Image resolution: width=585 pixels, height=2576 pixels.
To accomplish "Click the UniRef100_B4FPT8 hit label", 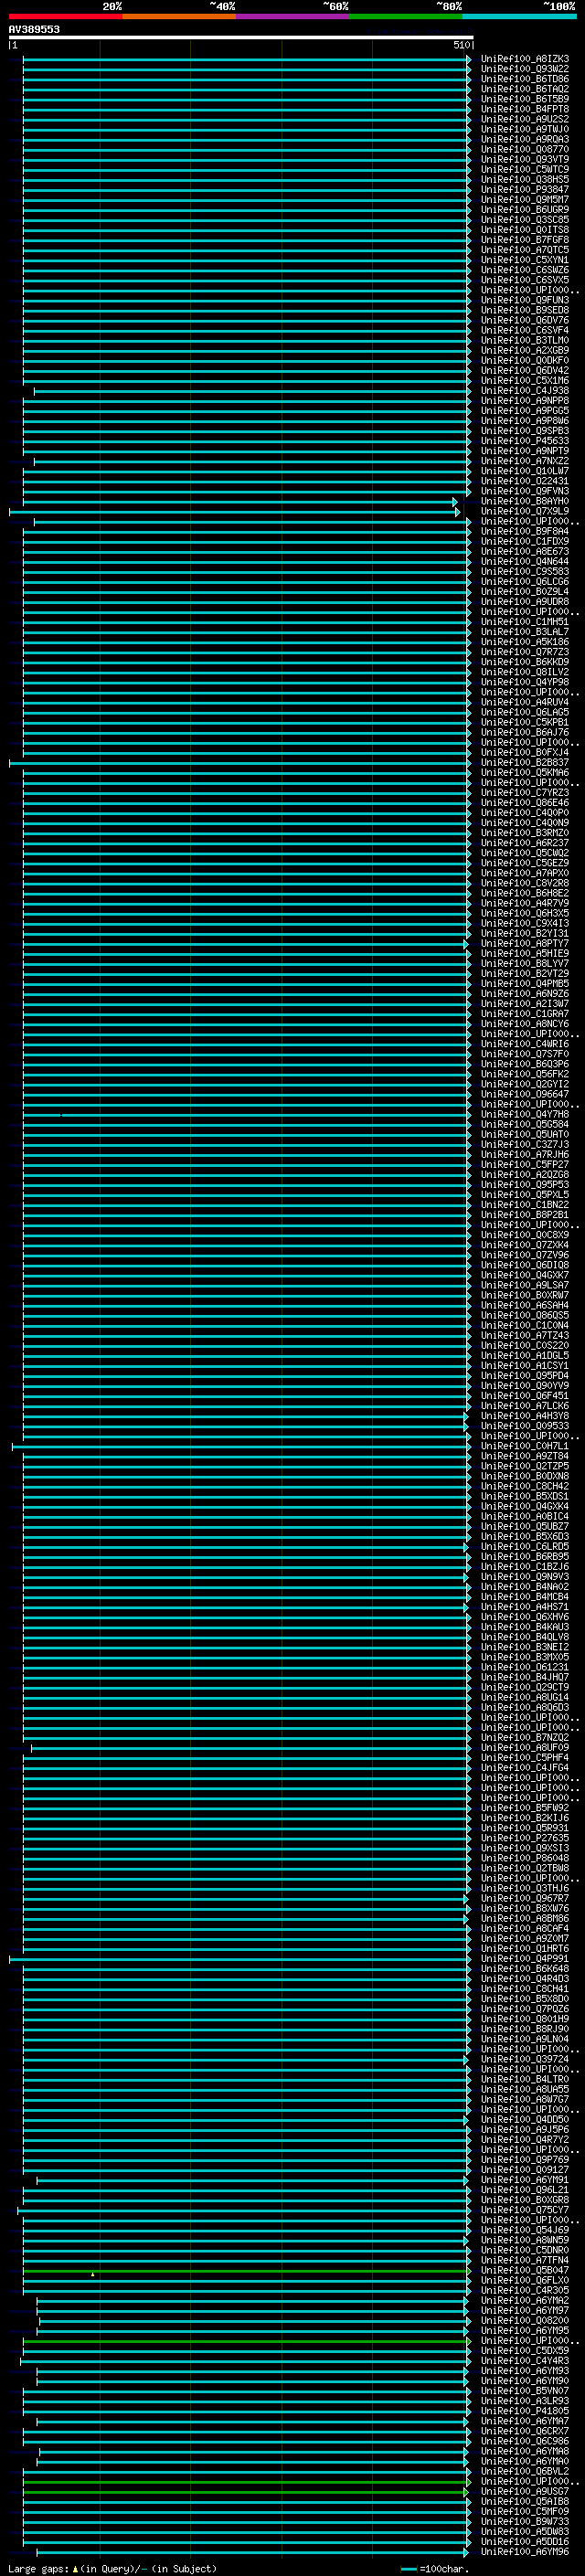I will 524,110.
